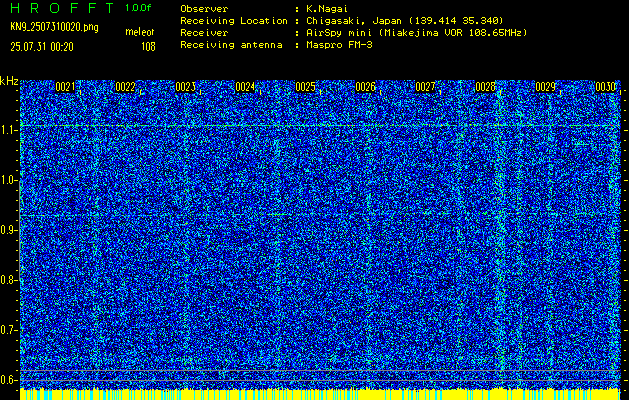
Task: Click the 1.1 frequency axis label
Action: [9, 130]
